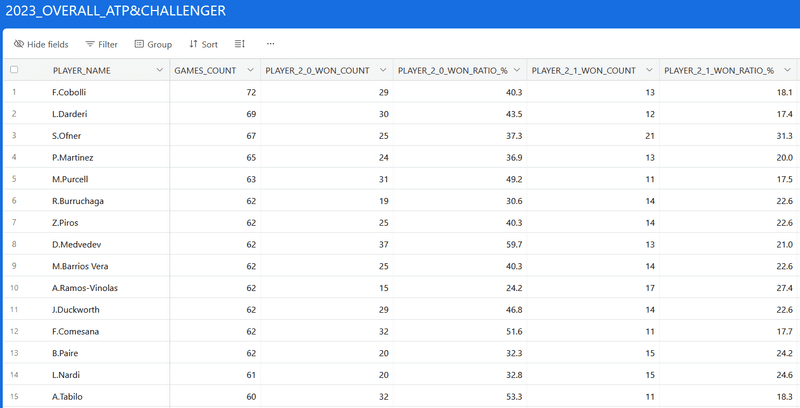Select row number 8

(14, 244)
